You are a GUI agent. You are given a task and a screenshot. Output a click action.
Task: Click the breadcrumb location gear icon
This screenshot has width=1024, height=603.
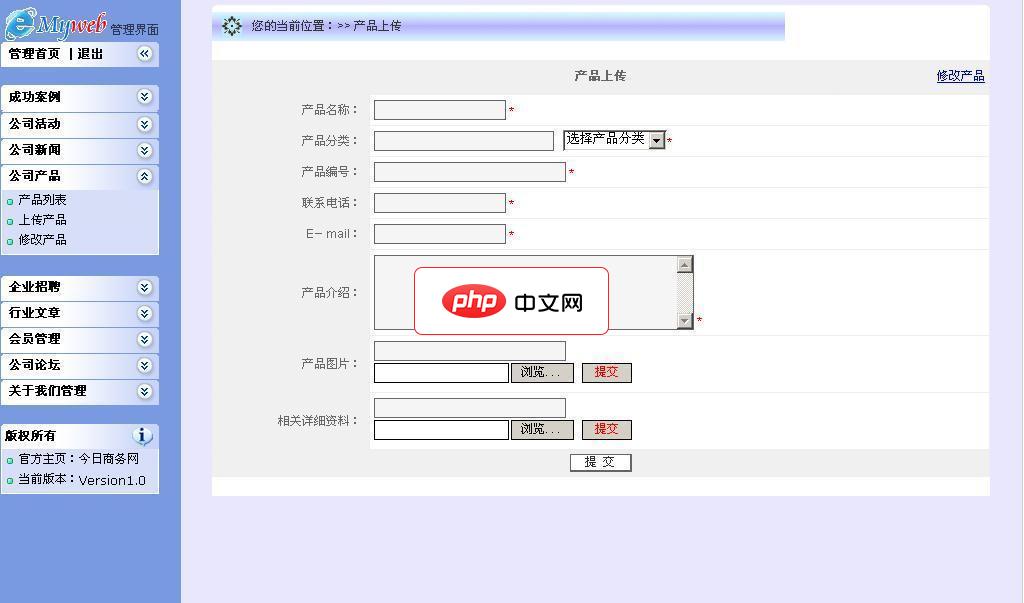click(232, 26)
